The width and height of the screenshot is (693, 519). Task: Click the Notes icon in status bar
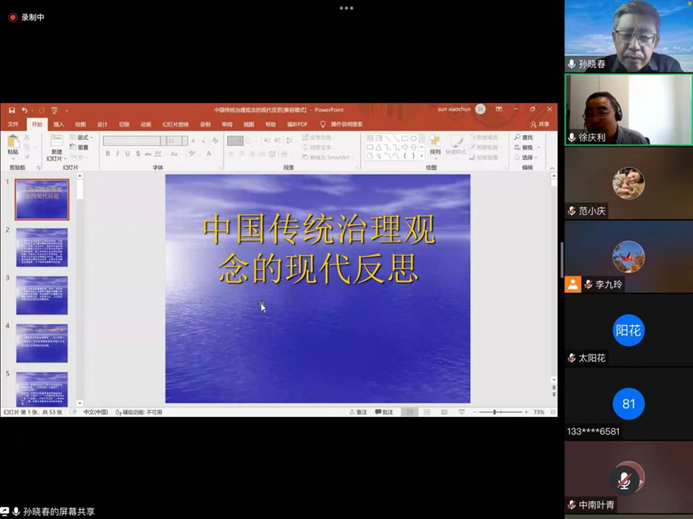[x=358, y=412]
